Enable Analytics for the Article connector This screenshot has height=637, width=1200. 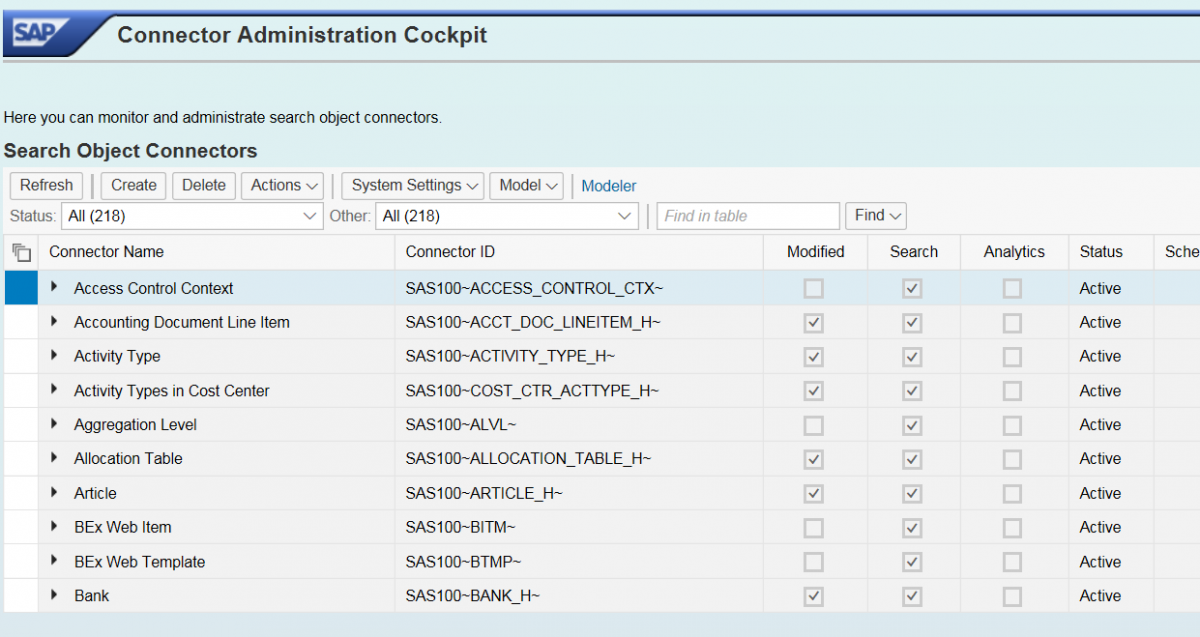[1012, 492]
